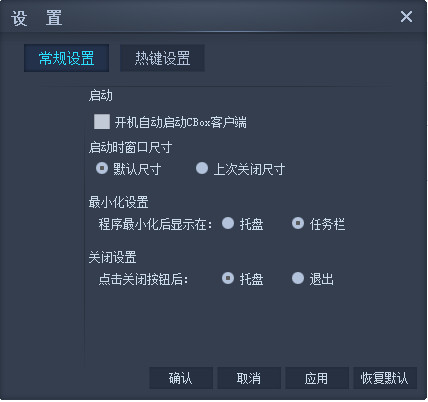
Task: Click the 点击关闭按钮后 label text
Action: coord(143,279)
